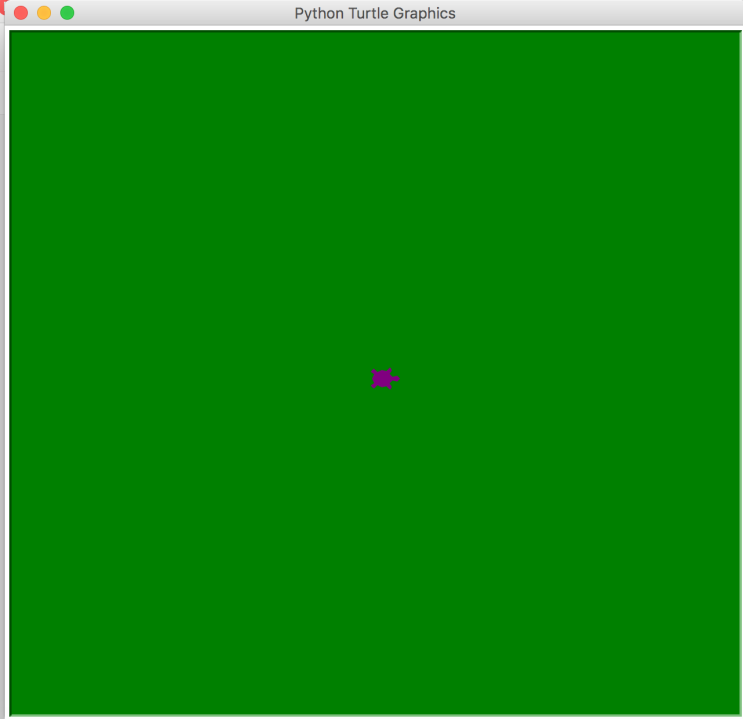Click the center of the turtle's shell
743x719 pixels.
[x=381, y=379]
